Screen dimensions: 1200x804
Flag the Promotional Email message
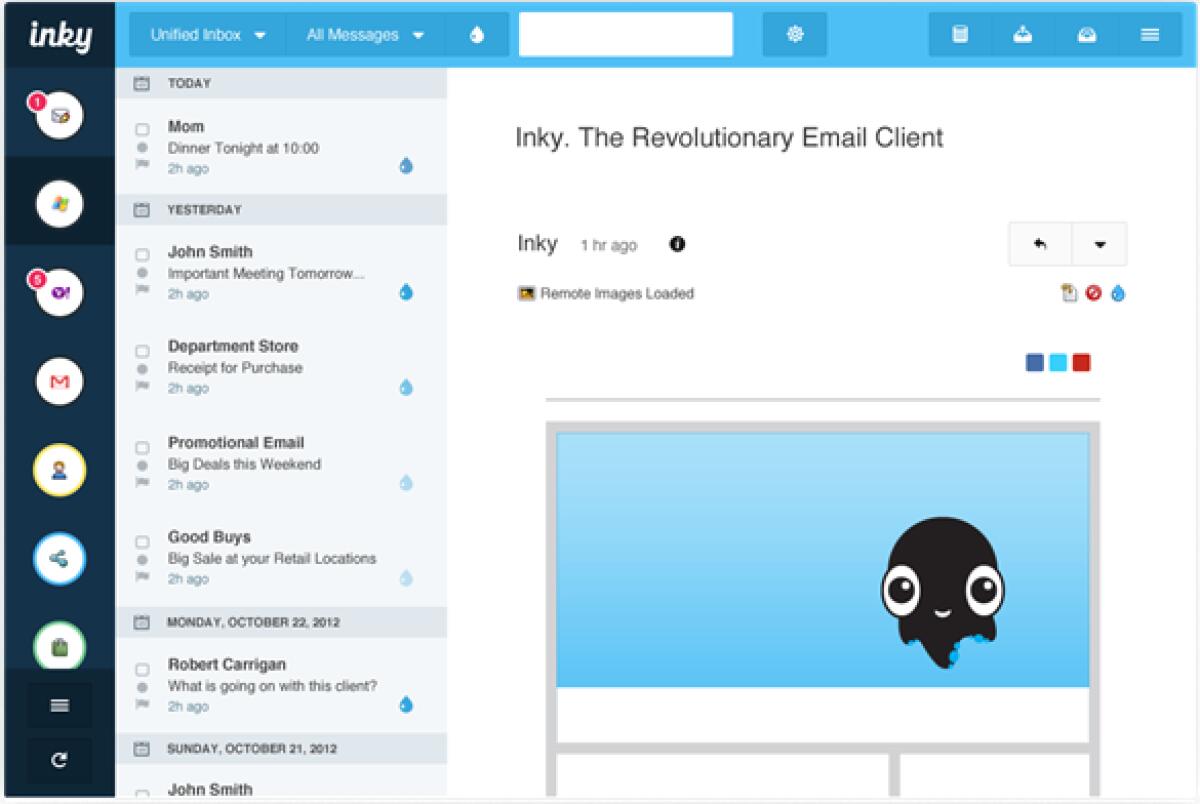[x=141, y=484]
